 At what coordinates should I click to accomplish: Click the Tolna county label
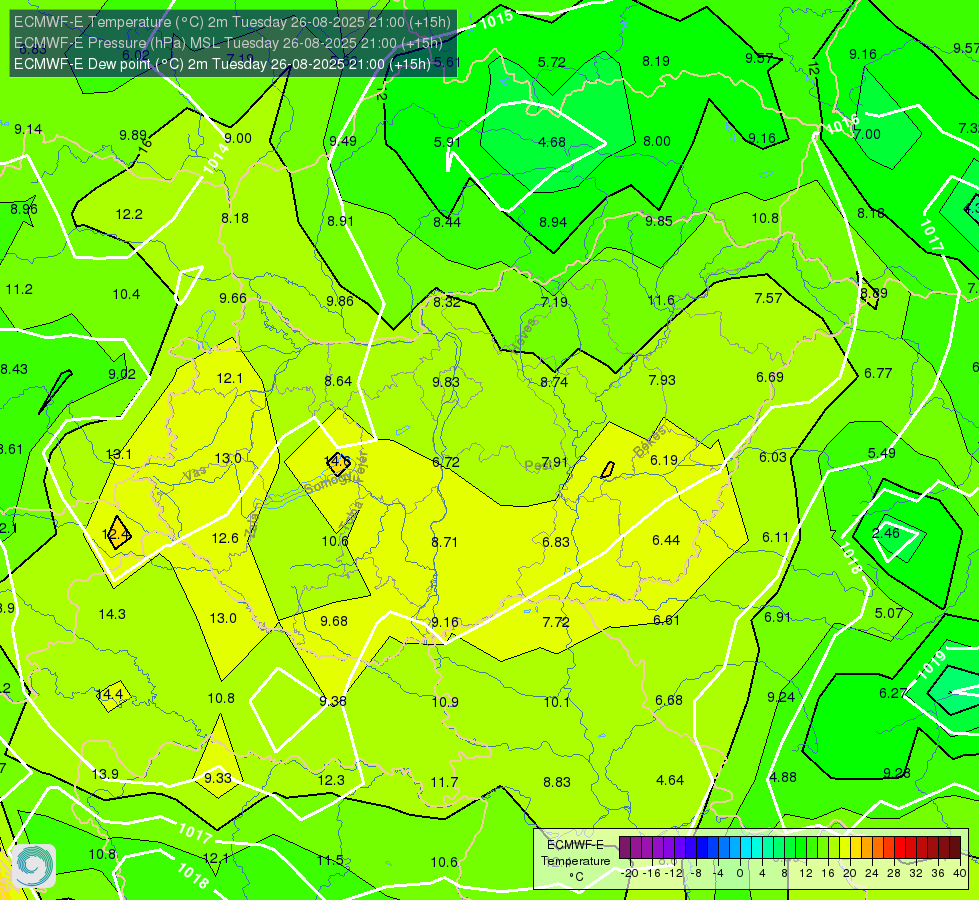pyautogui.click(x=350, y=517)
